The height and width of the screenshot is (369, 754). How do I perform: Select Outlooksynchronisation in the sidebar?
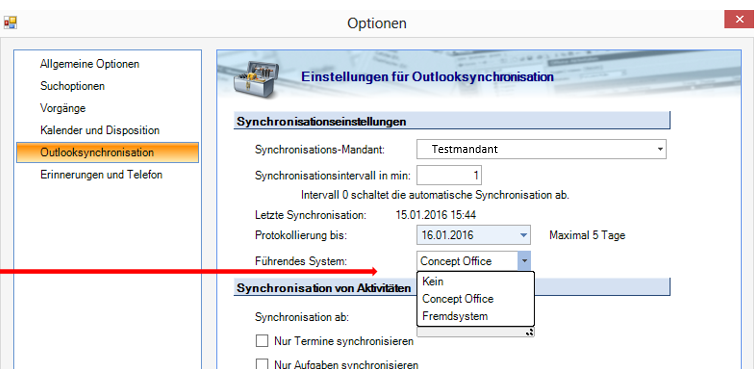click(x=107, y=153)
